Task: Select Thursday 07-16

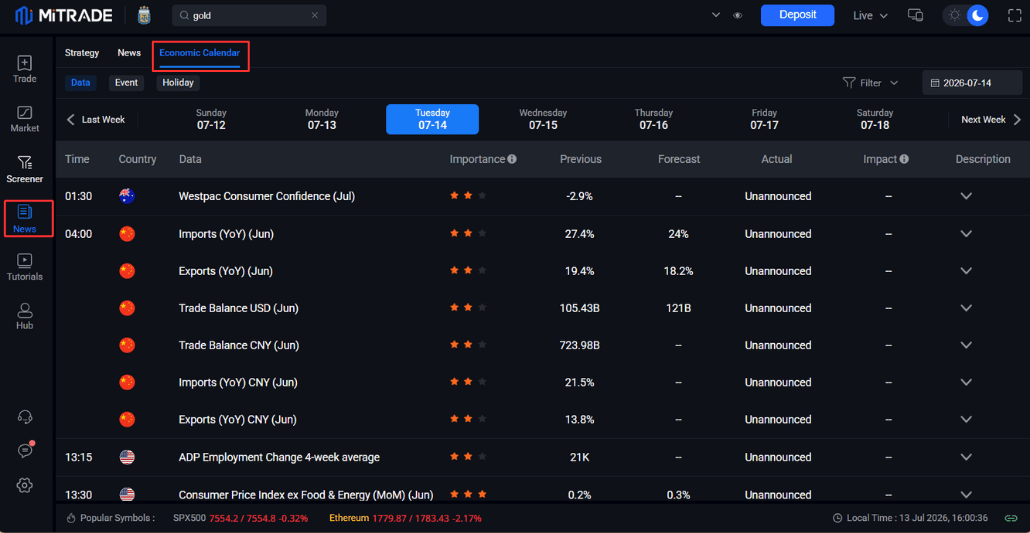Action: coord(654,119)
